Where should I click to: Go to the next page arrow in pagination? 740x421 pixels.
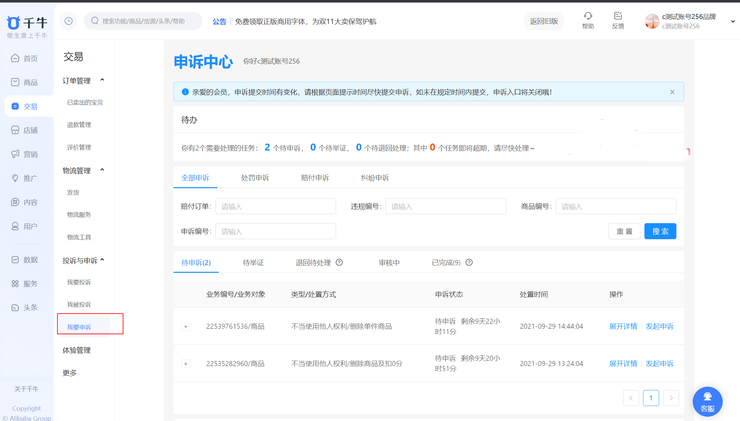click(x=671, y=398)
